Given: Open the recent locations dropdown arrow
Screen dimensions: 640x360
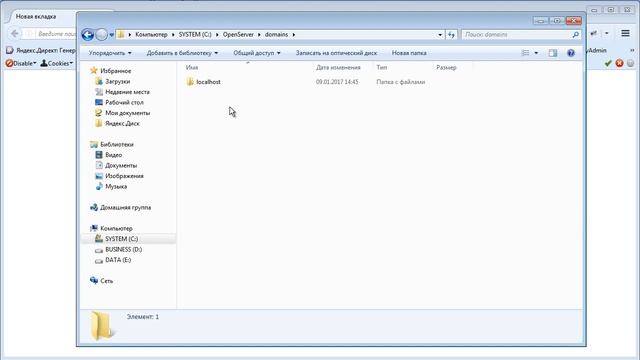Looking at the screenshot, I should 111,35.
